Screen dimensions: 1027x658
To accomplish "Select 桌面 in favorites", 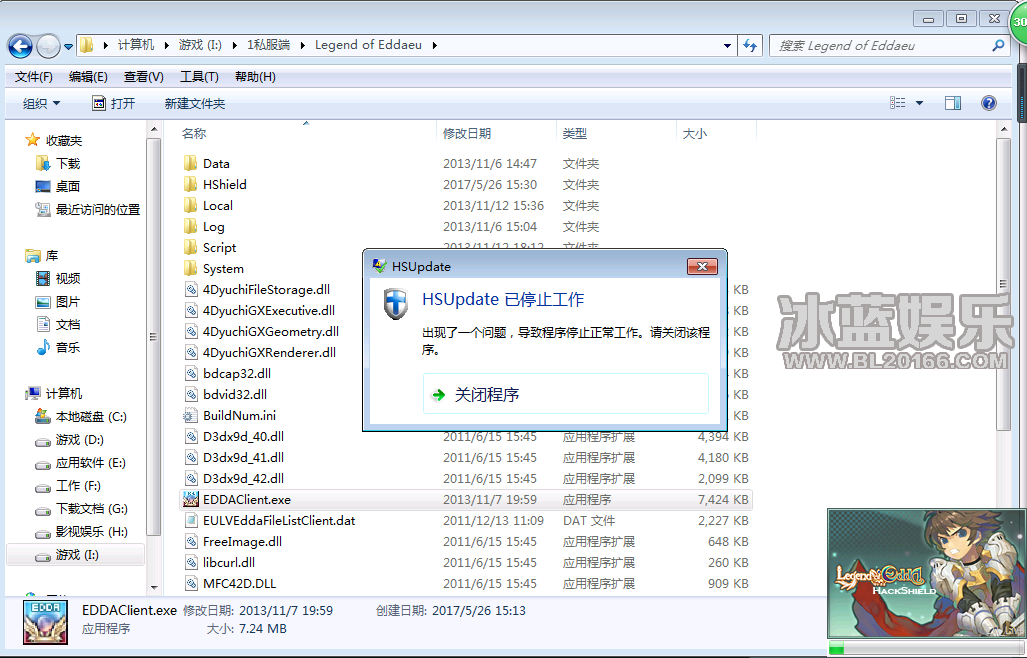I will click(58, 186).
